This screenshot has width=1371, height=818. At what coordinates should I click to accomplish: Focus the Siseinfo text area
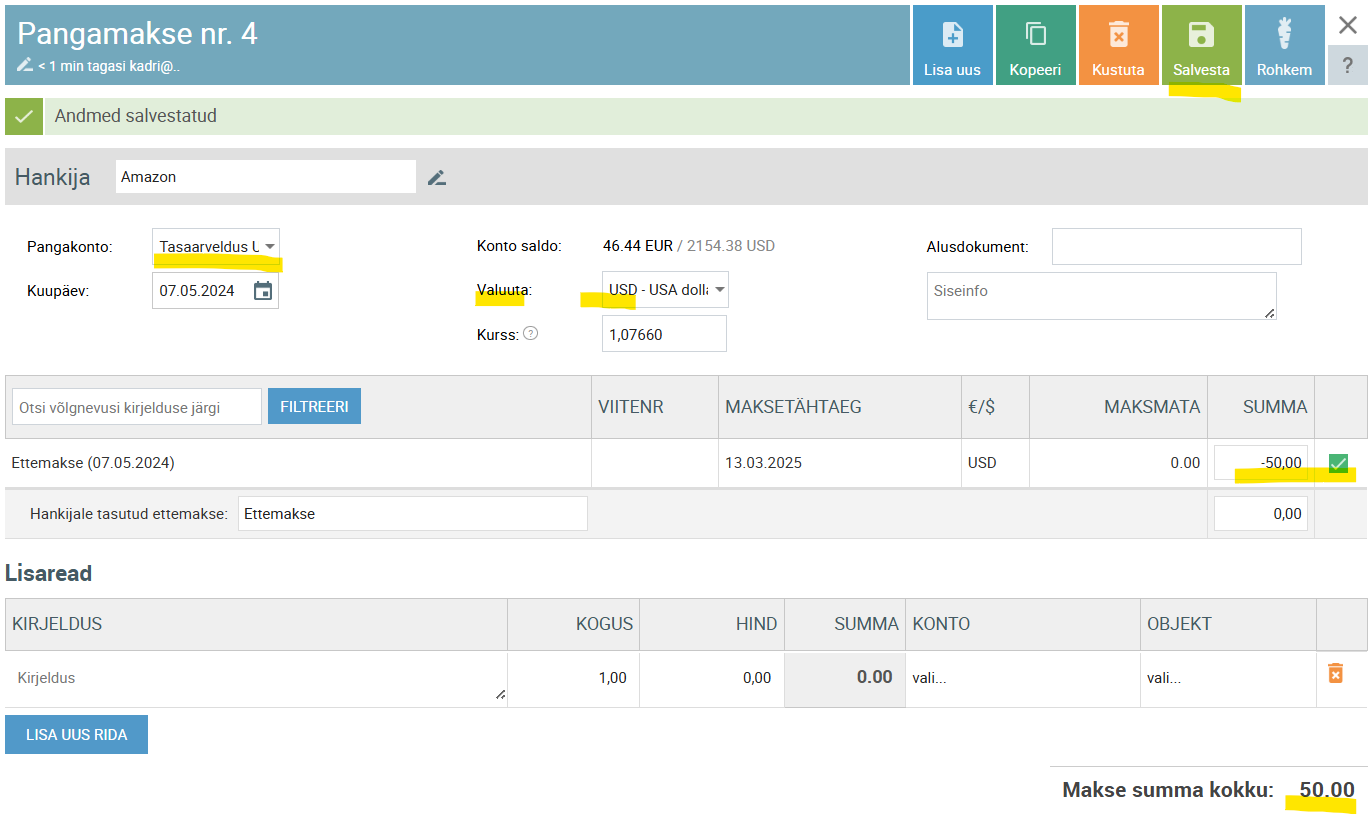pyautogui.click(x=1100, y=296)
